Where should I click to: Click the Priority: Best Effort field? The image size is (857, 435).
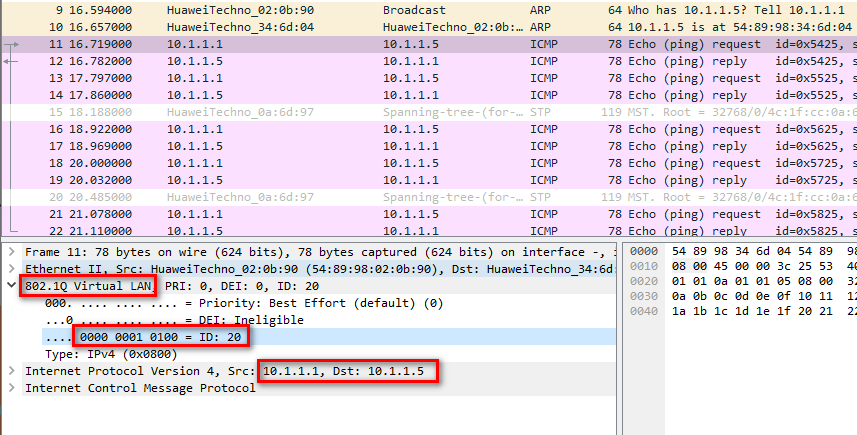point(244,303)
